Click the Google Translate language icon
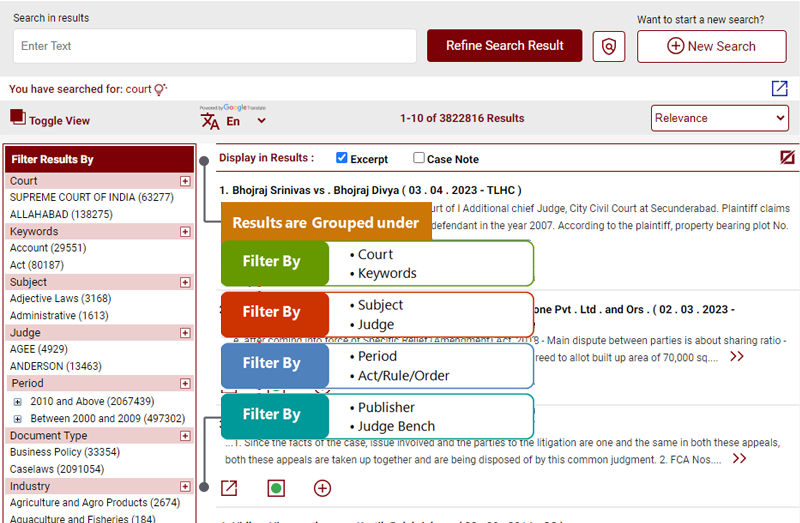This screenshot has height=523, width=800. click(x=210, y=121)
